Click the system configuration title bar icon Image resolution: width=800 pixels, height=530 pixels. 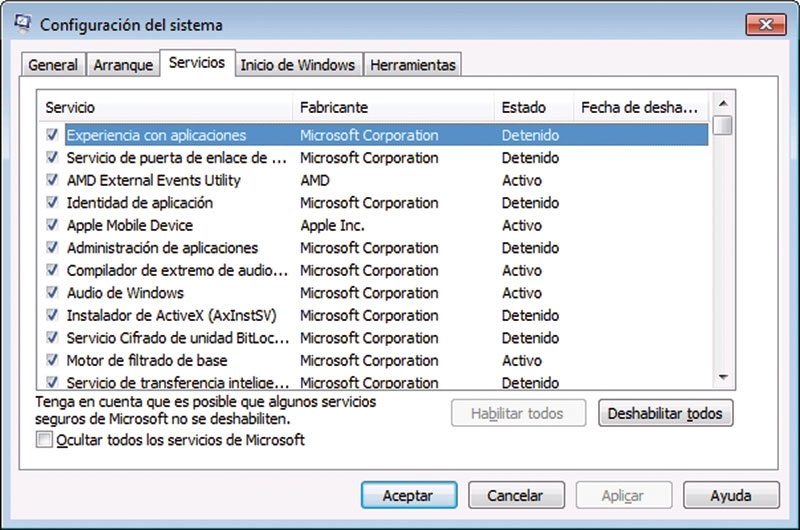pos(23,23)
